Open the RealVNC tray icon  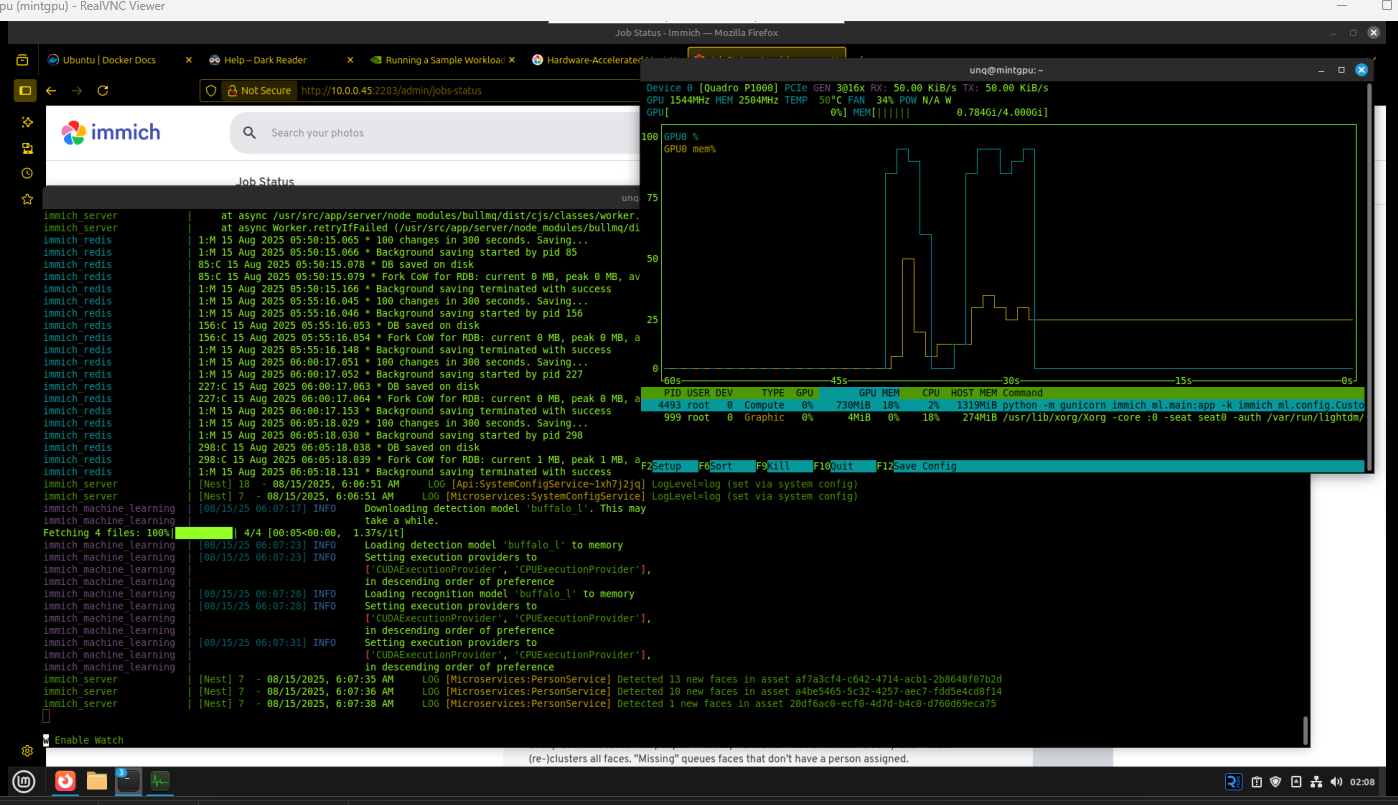click(x=1234, y=781)
